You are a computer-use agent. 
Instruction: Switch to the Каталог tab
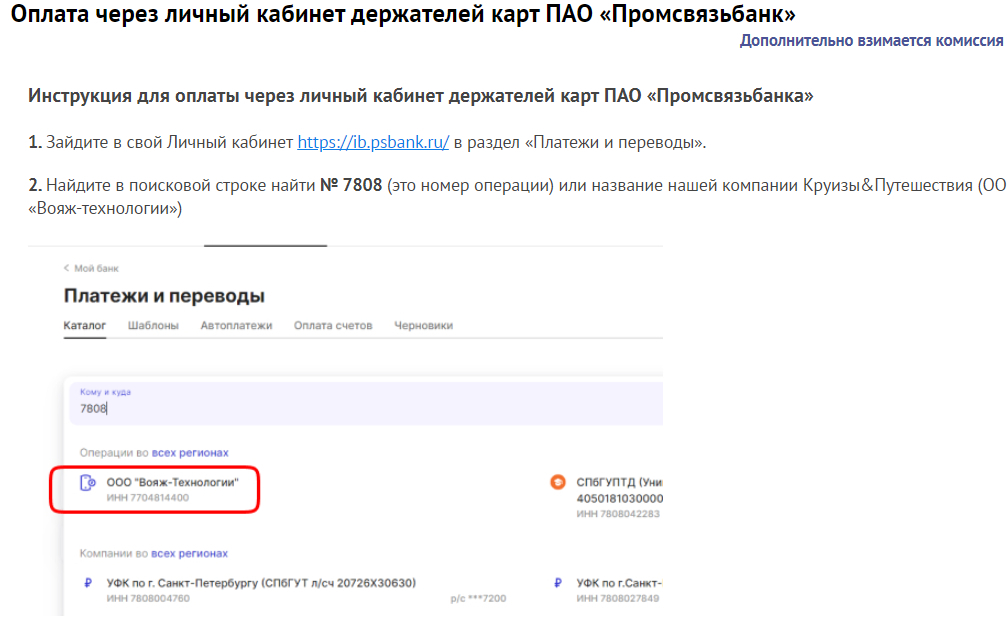tap(84, 325)
